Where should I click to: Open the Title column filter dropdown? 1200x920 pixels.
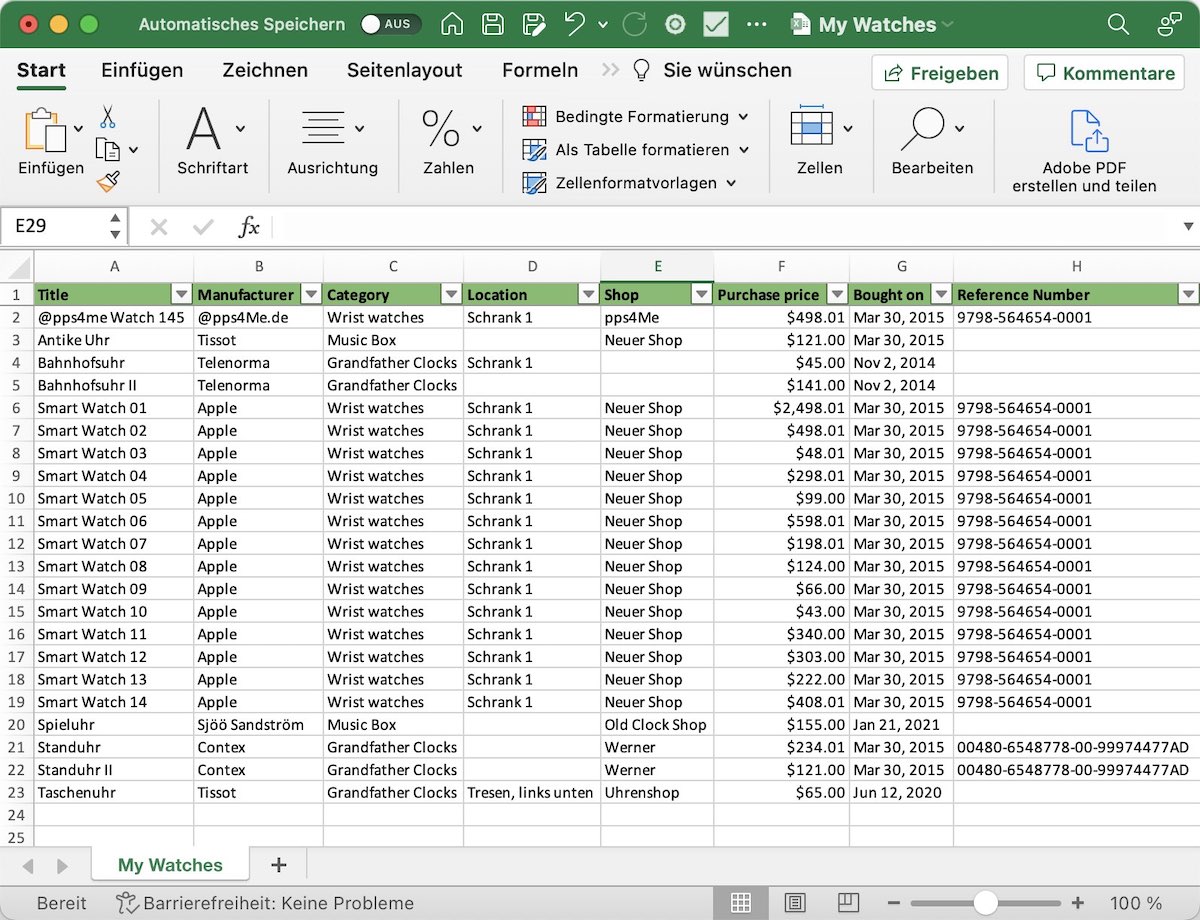click(x=181, y=294)
